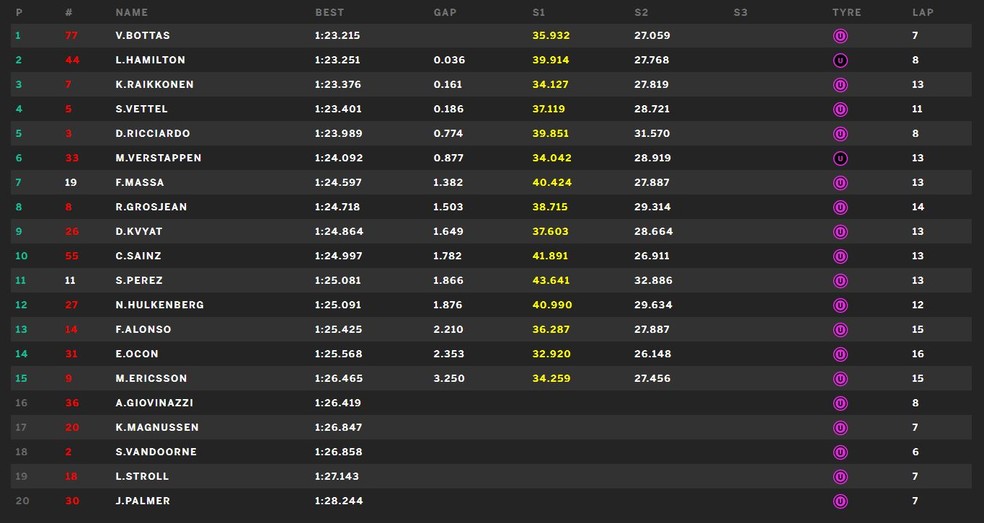Click the tyre icon in A.Giovinazzi's row

840,403
